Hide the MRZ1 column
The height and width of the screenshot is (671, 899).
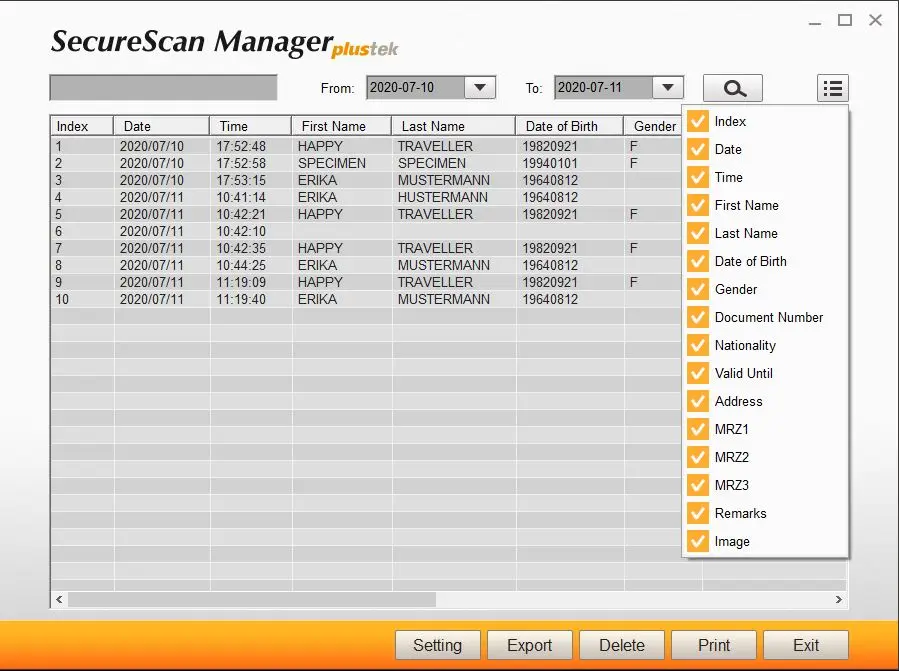[x=698, y=429]
